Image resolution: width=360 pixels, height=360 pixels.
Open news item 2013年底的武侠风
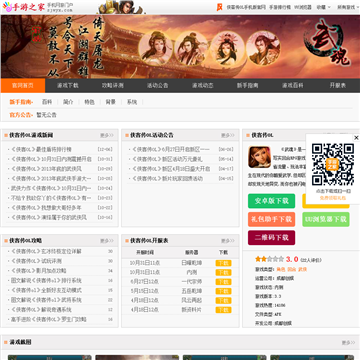click(x=46, y=169)
